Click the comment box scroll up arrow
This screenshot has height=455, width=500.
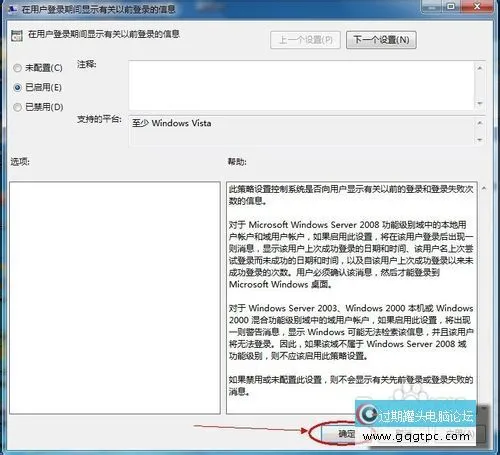[x=480, y=68]
